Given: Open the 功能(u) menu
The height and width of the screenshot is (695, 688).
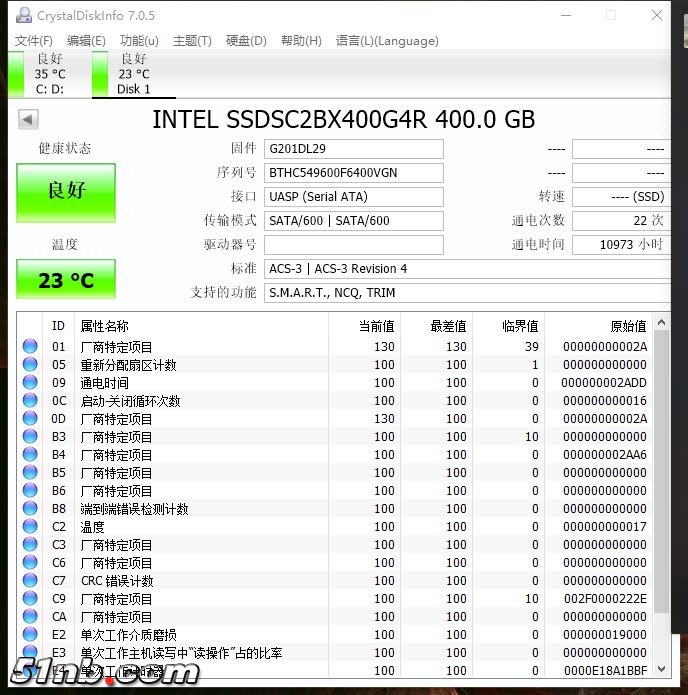Looking at the screenshot, I should (139, 41).
